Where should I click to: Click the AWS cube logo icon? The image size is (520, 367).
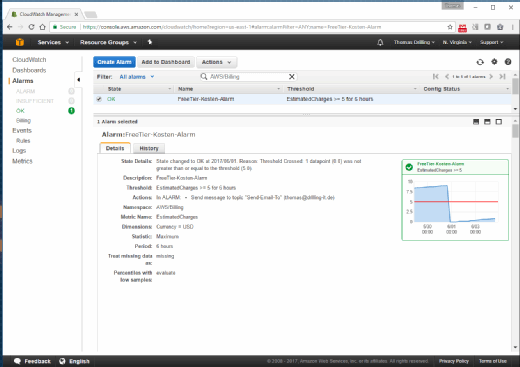tap(20, 42)
